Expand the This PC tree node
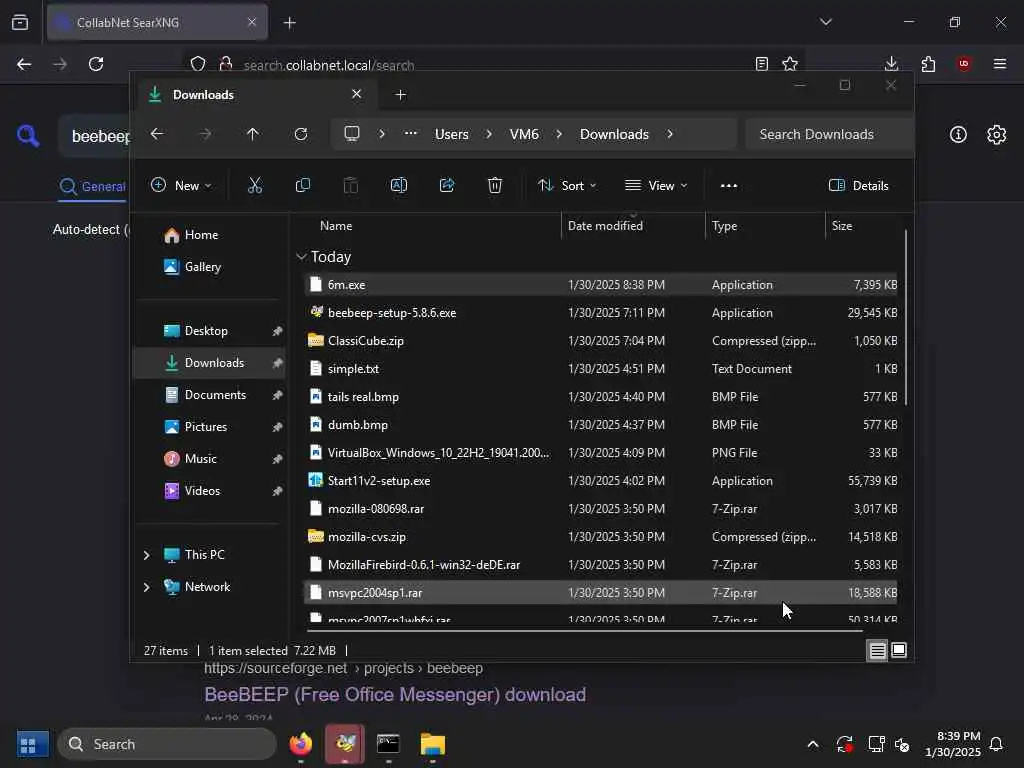Image resolution: width=1024 pixels, height=768 pixels. pyautogui.click(x=146, y=555)
